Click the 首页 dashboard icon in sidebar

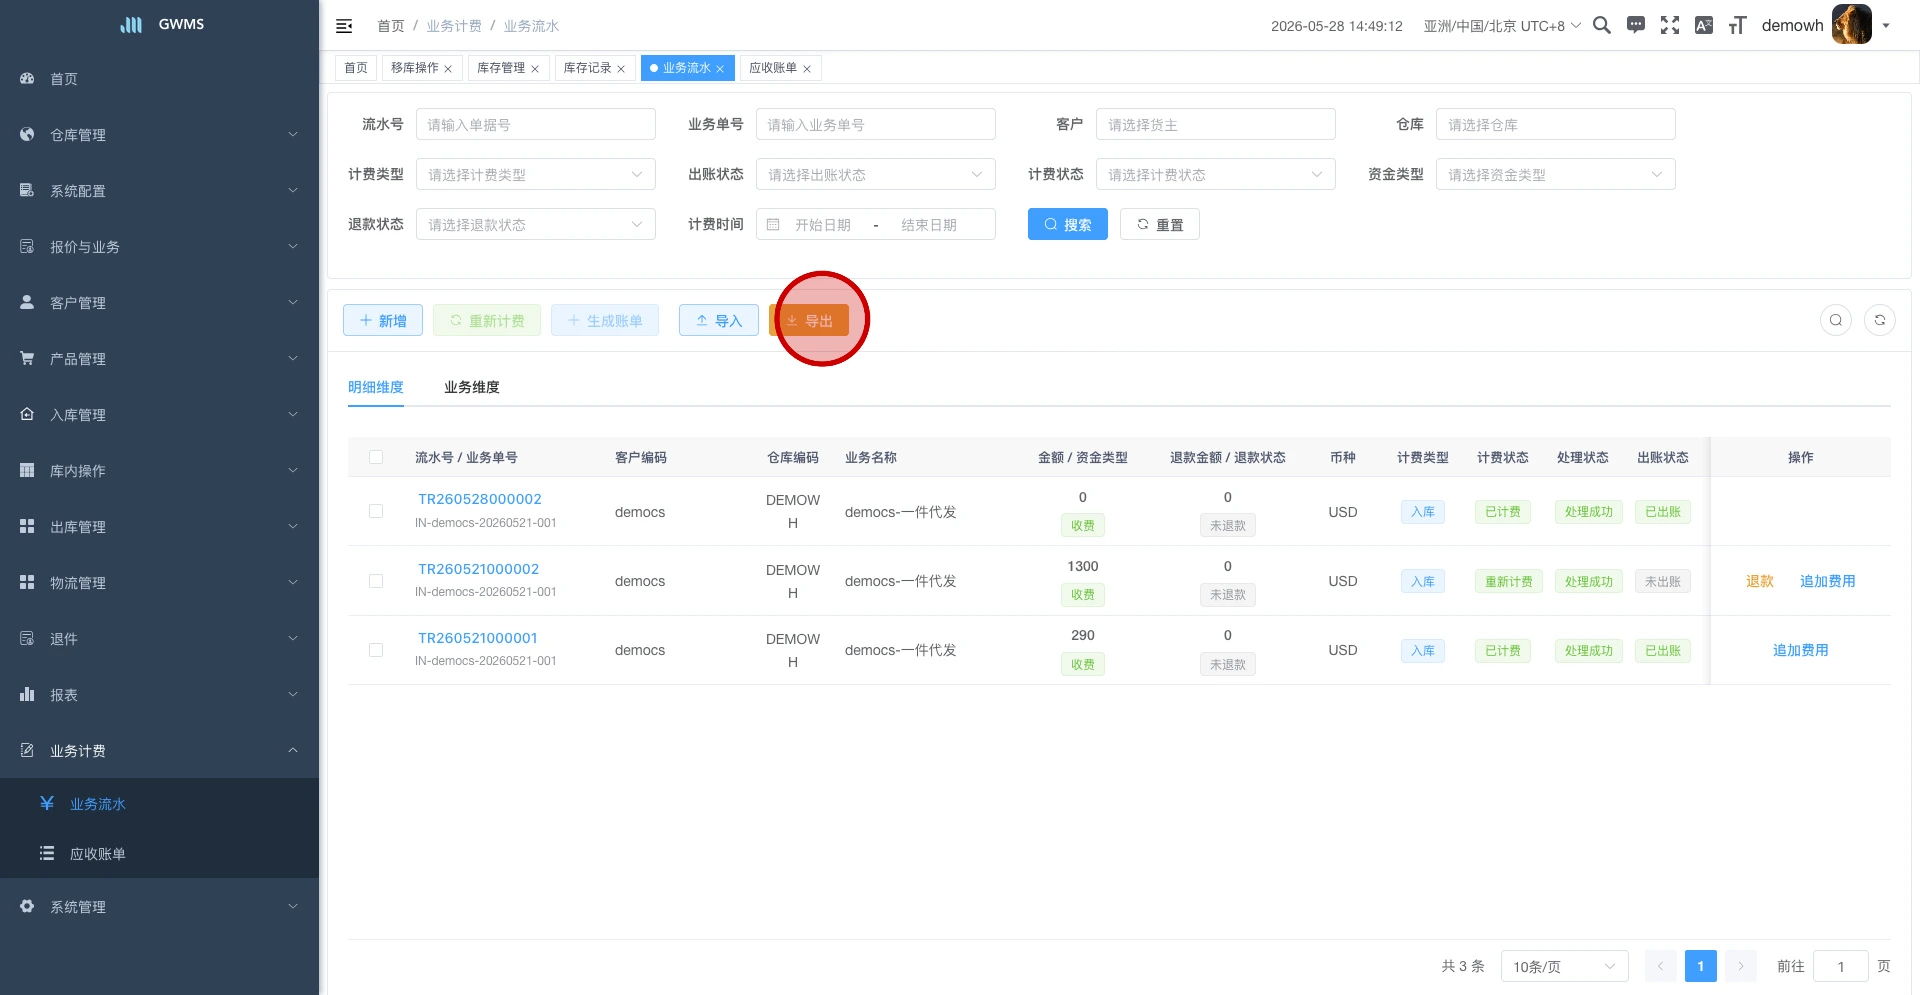pyautogui.click(x=27, y=78)
